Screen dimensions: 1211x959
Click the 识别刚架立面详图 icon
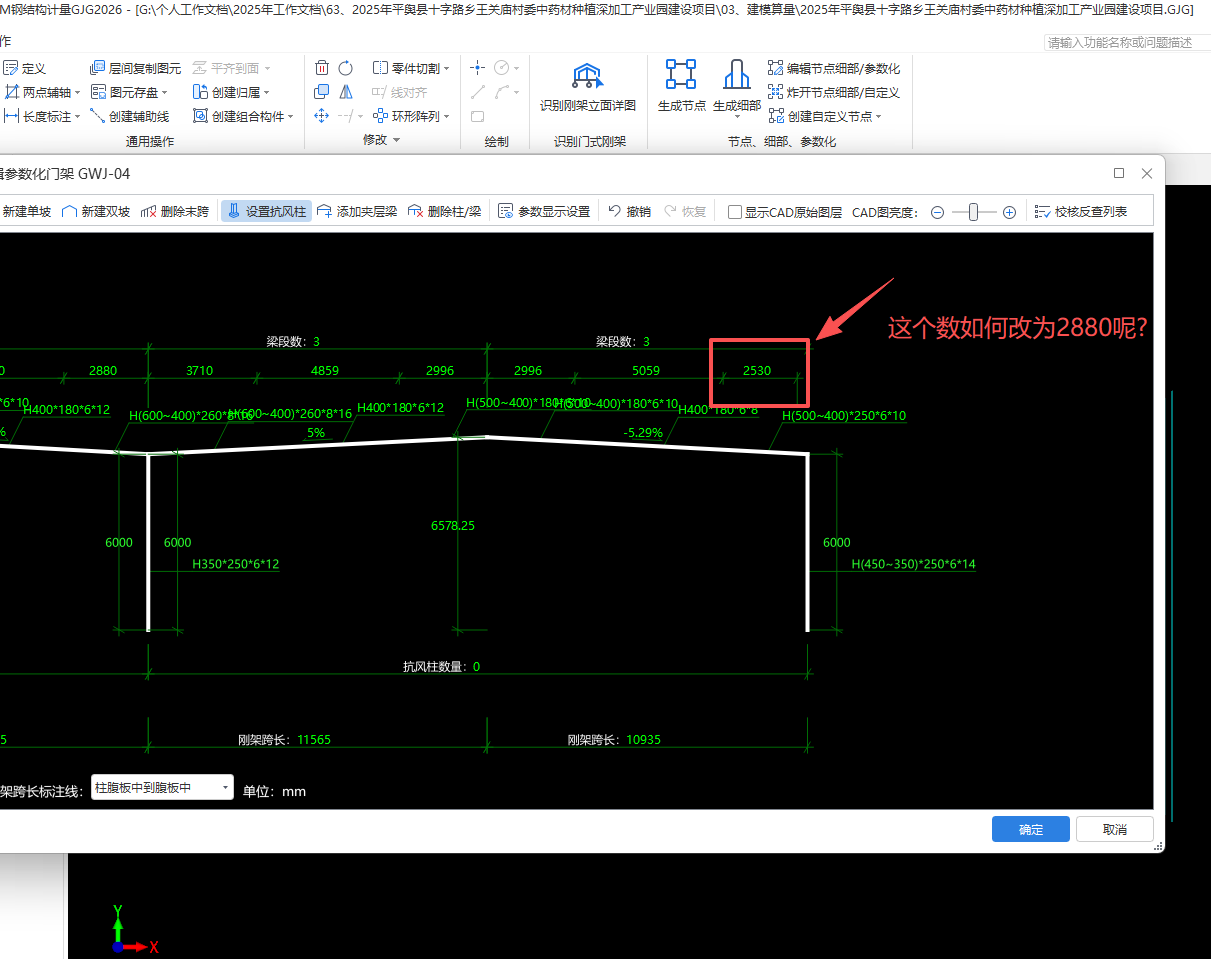[x=588, y=77]
